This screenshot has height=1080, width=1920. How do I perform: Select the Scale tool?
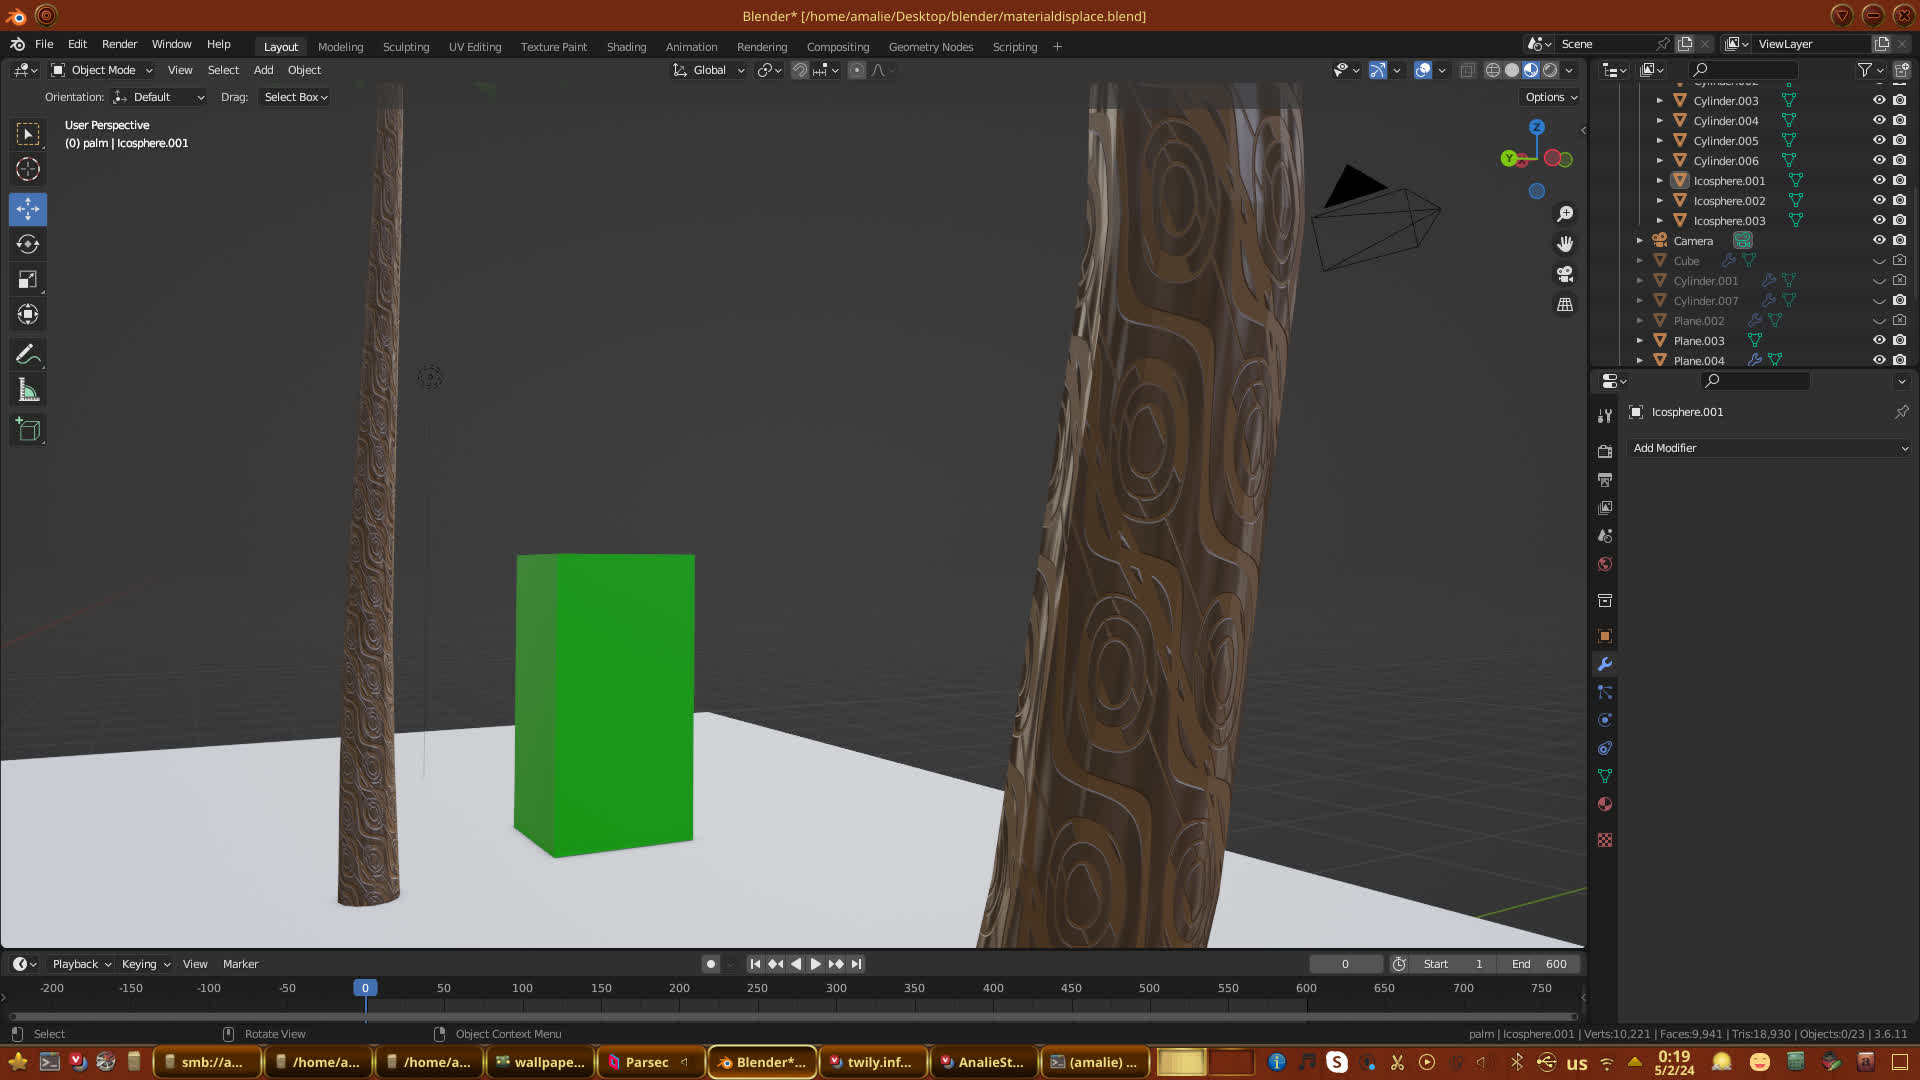[28, 280]
